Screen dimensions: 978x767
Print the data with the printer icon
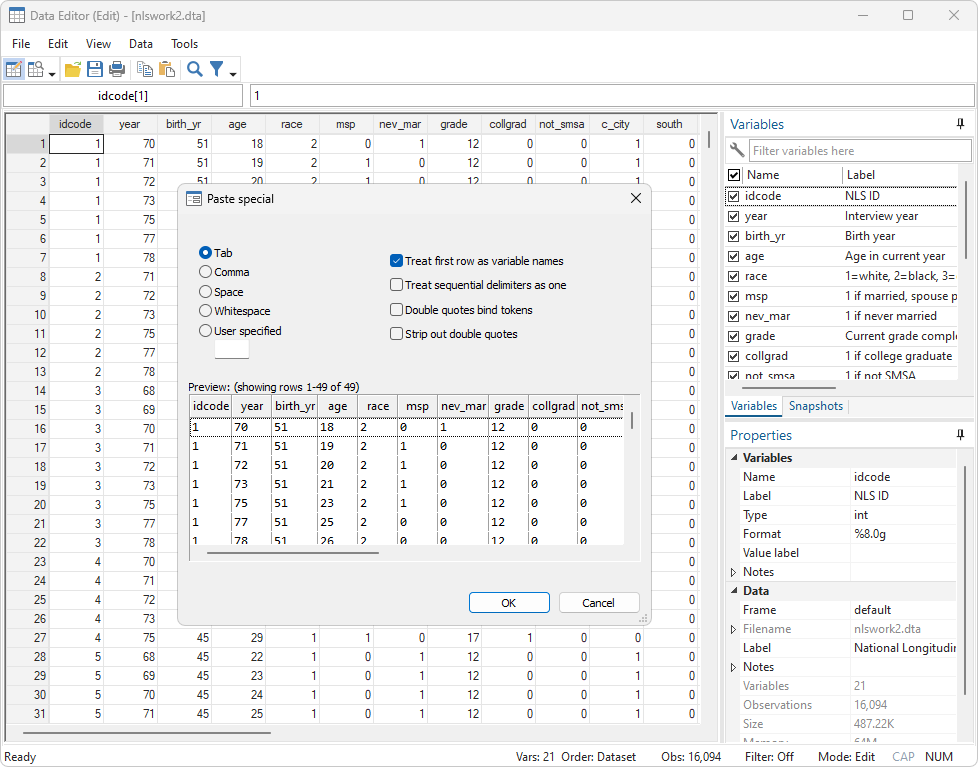pos(115,68)
